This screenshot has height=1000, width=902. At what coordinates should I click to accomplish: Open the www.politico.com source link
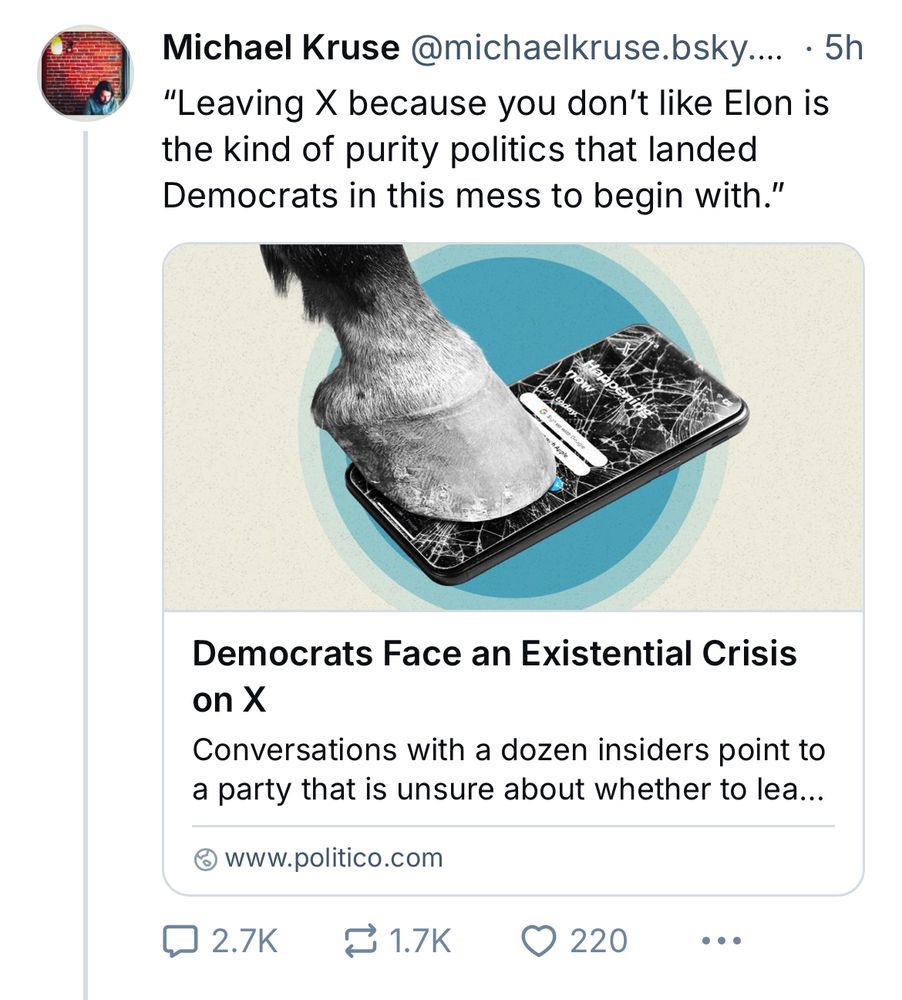333,859
